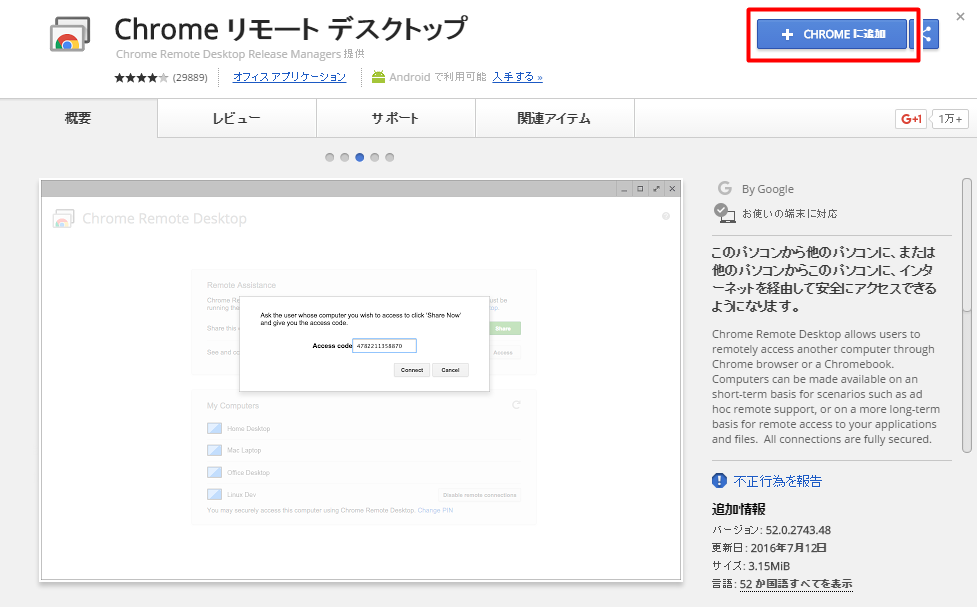Click the 不正行為を報告 link
Viewport: 977px width, 607px height.
pos(778,481)
